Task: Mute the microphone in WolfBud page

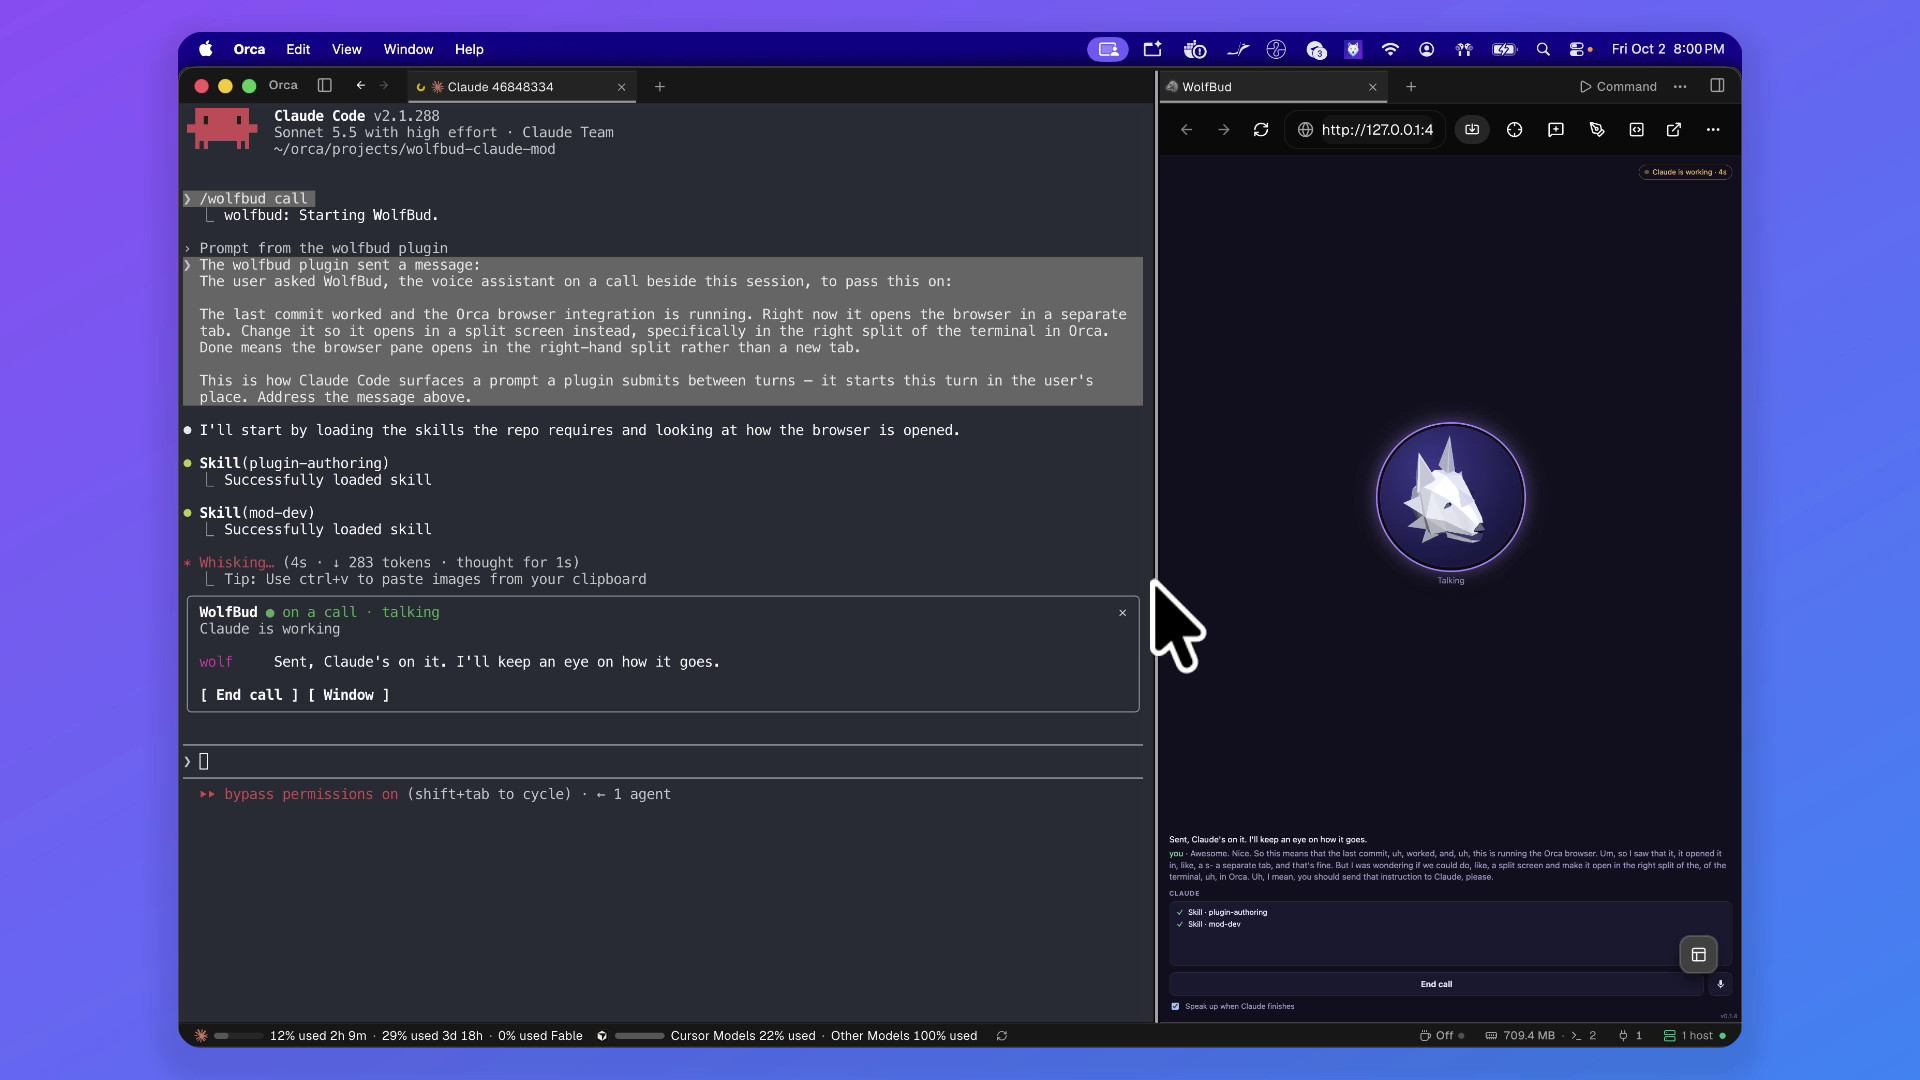Action: tap(1720, 984)
